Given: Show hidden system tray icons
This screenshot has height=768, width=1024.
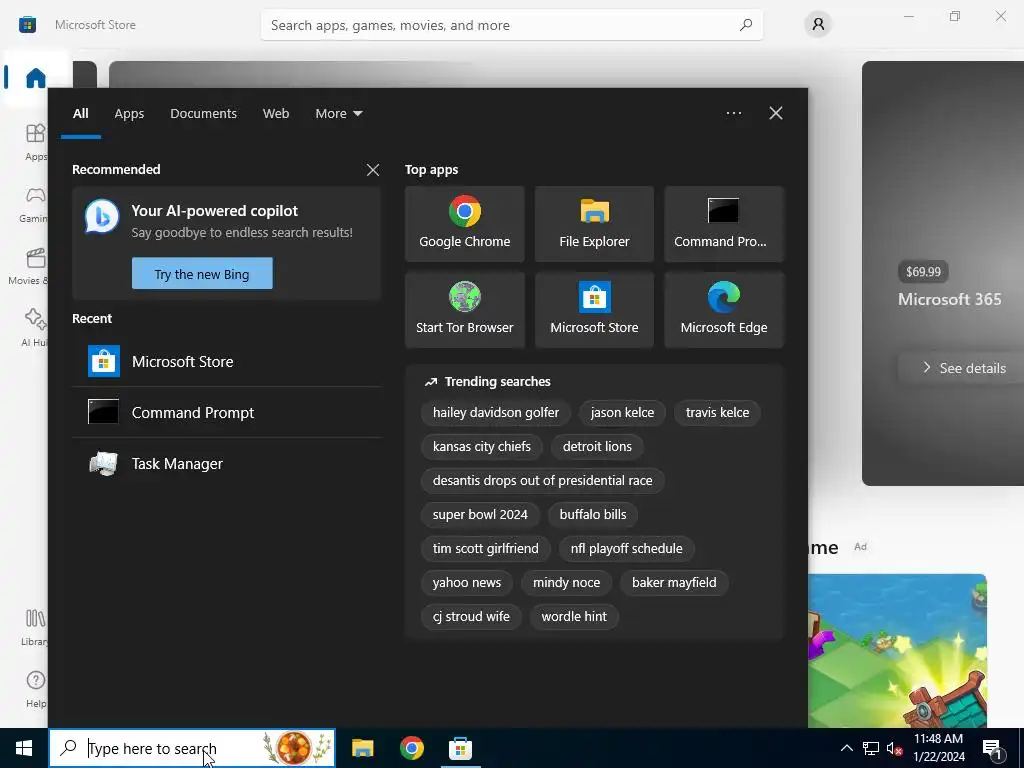Looking at the screenshot, I should point(846,748).
